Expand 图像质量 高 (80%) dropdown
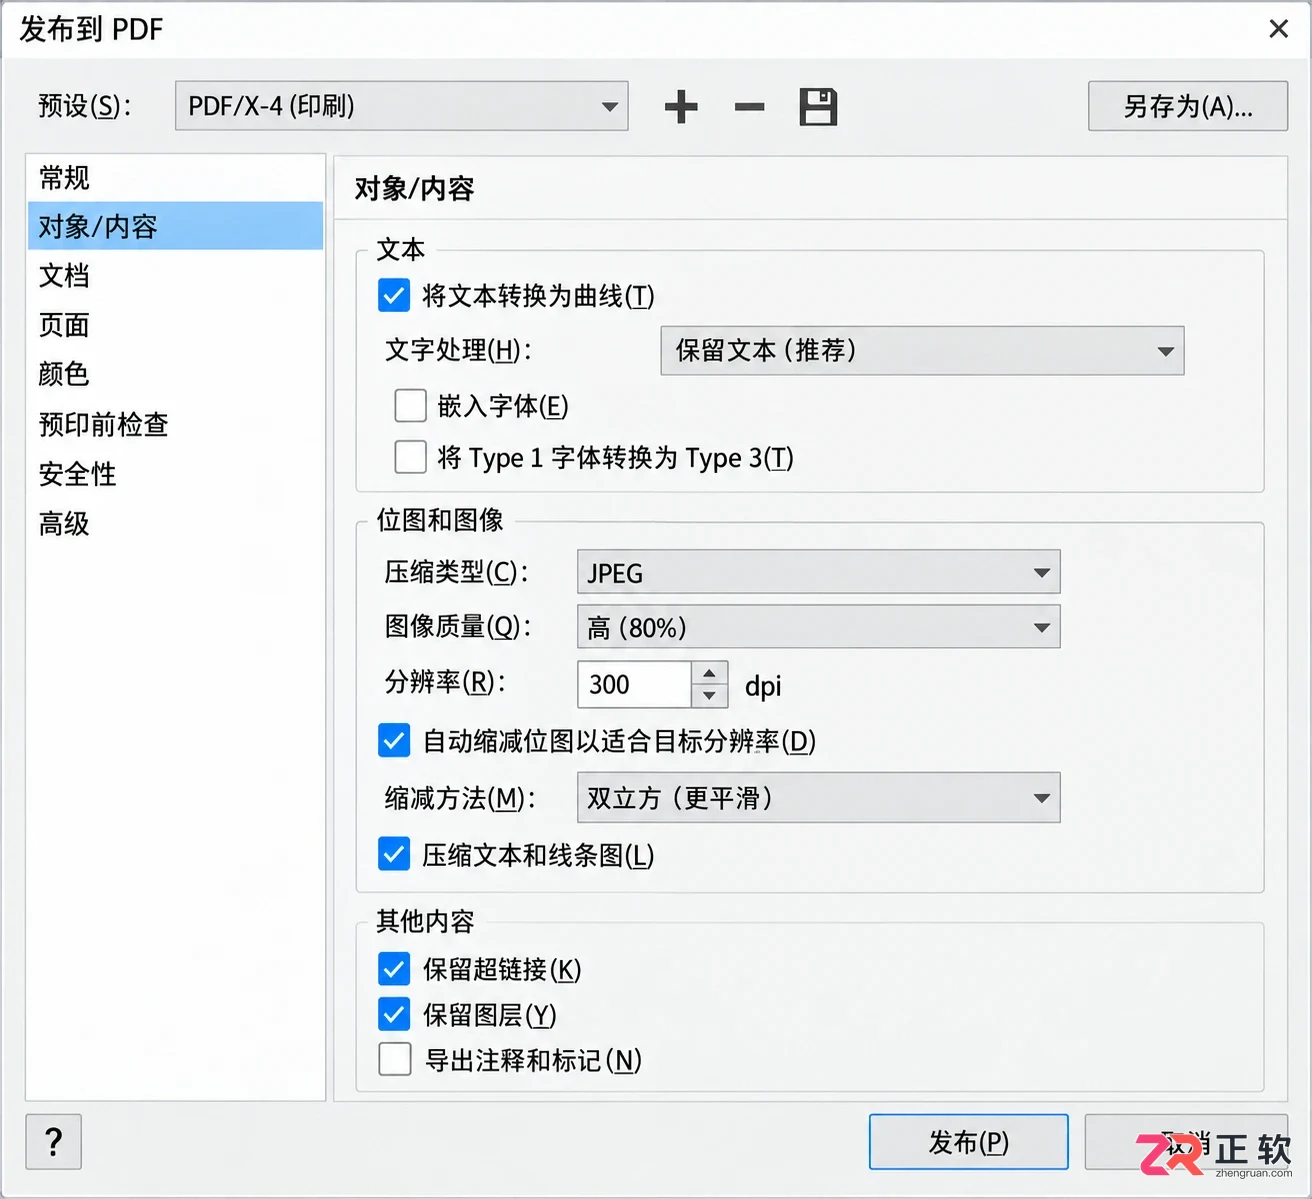The image size is (1312, 1199). (x=818, y=628)
